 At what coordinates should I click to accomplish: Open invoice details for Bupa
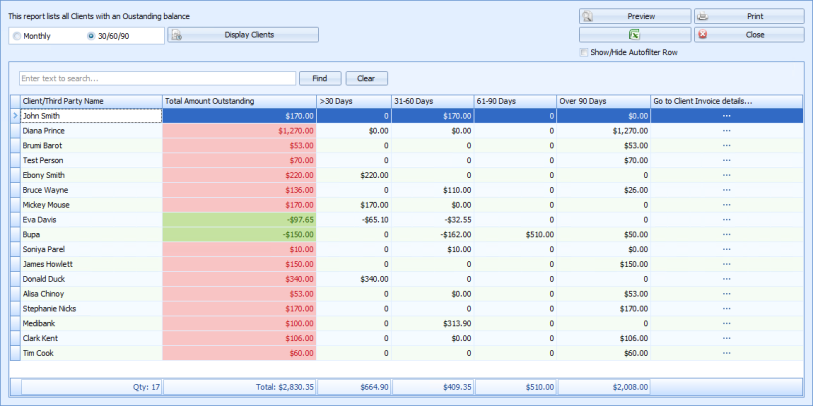(x=726, y=234)
